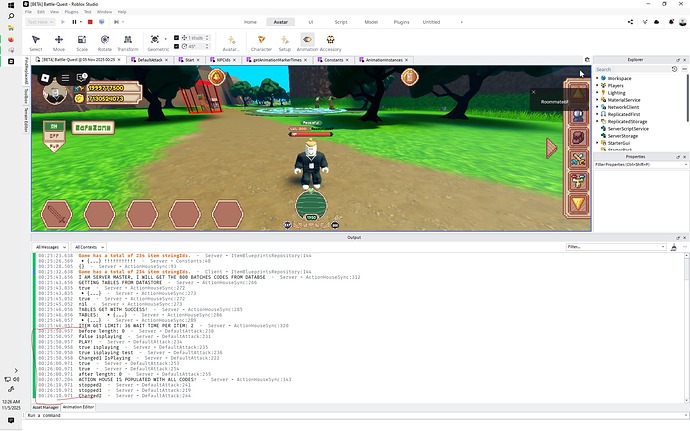Click the Character tool icon

pos(261,43)
